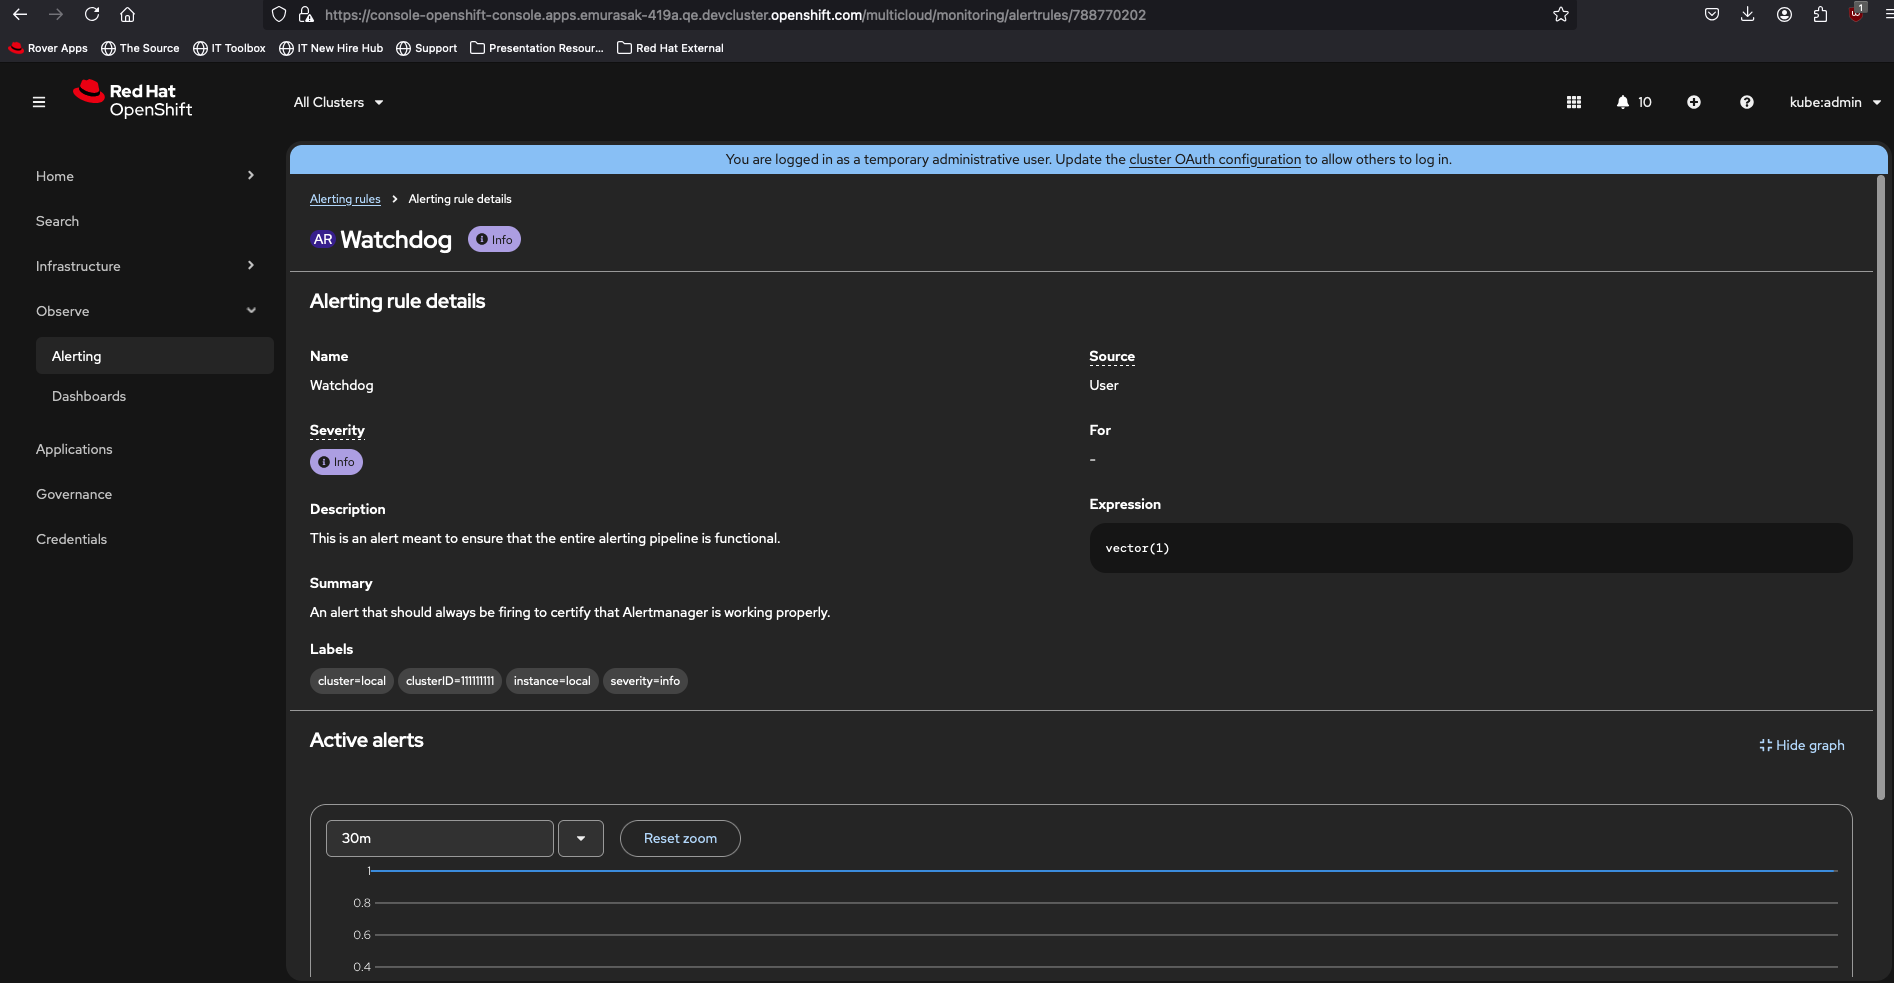Toggle the hamburger navigation menu
This screenshot has width=1894, height=983.
39,102
